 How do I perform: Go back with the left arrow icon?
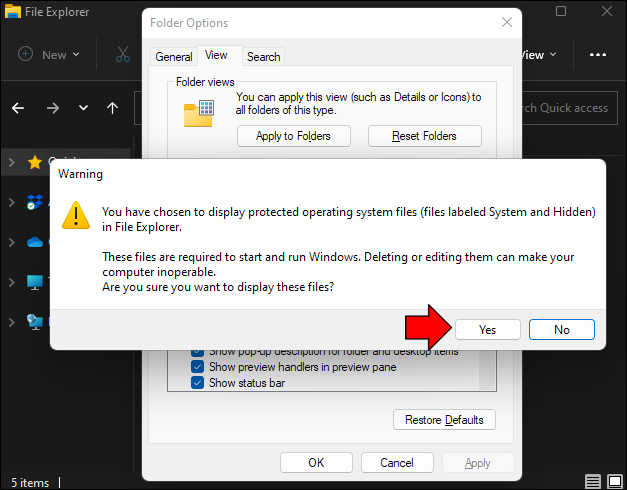18,108
